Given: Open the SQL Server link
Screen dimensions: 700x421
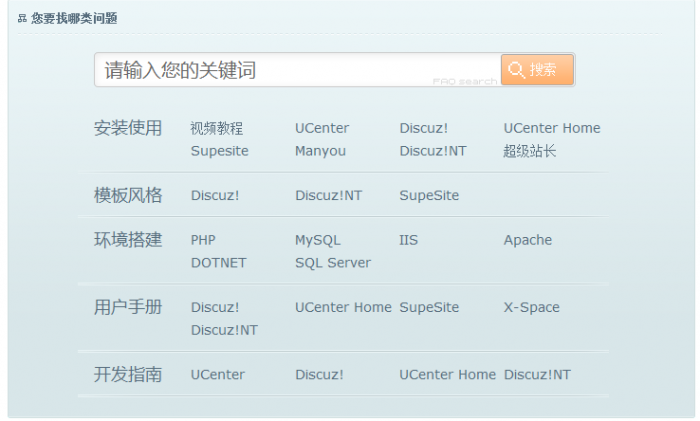Looking at the screenshot, I should click(x=333, y=263).
